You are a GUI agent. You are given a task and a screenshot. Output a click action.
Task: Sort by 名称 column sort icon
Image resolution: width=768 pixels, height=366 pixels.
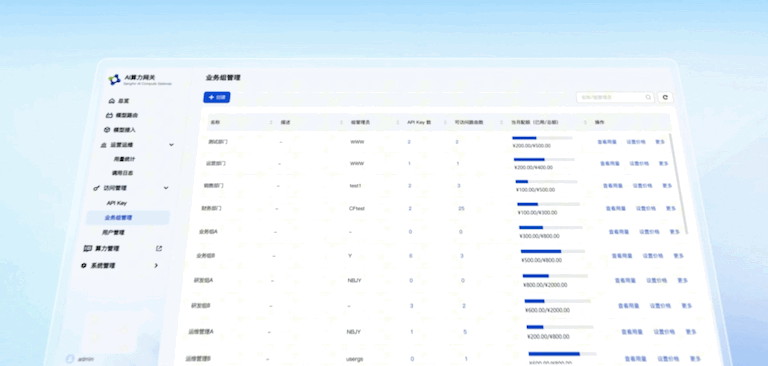point(271,122)
